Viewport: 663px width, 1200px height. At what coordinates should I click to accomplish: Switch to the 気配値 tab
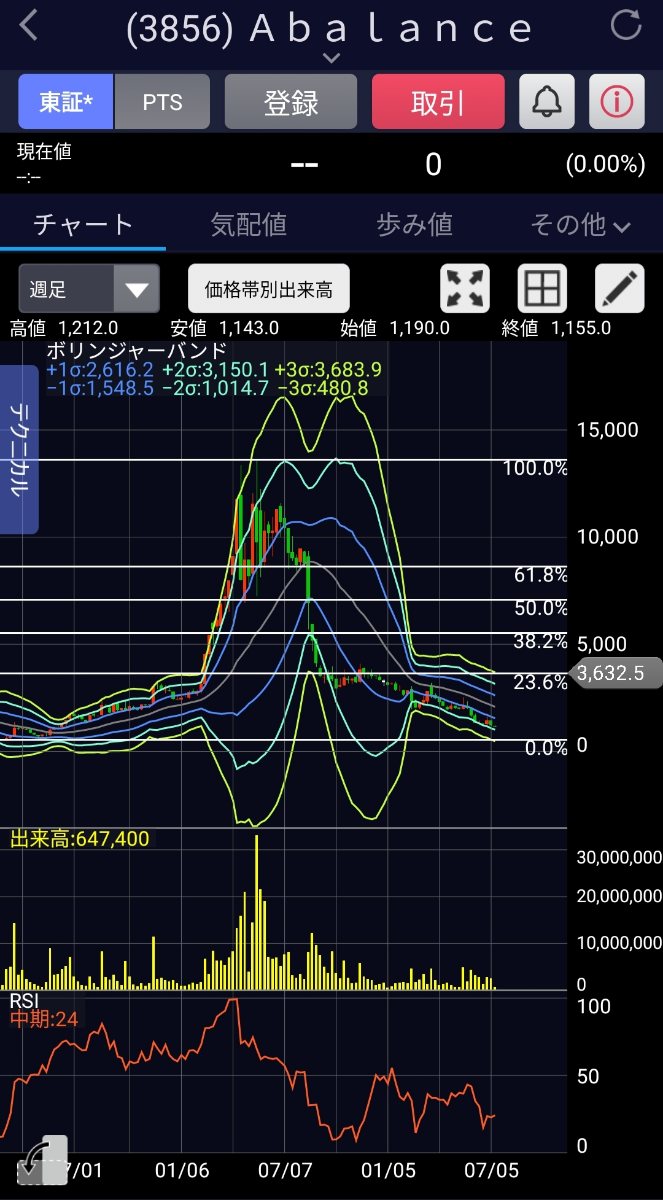coord(249,225)
